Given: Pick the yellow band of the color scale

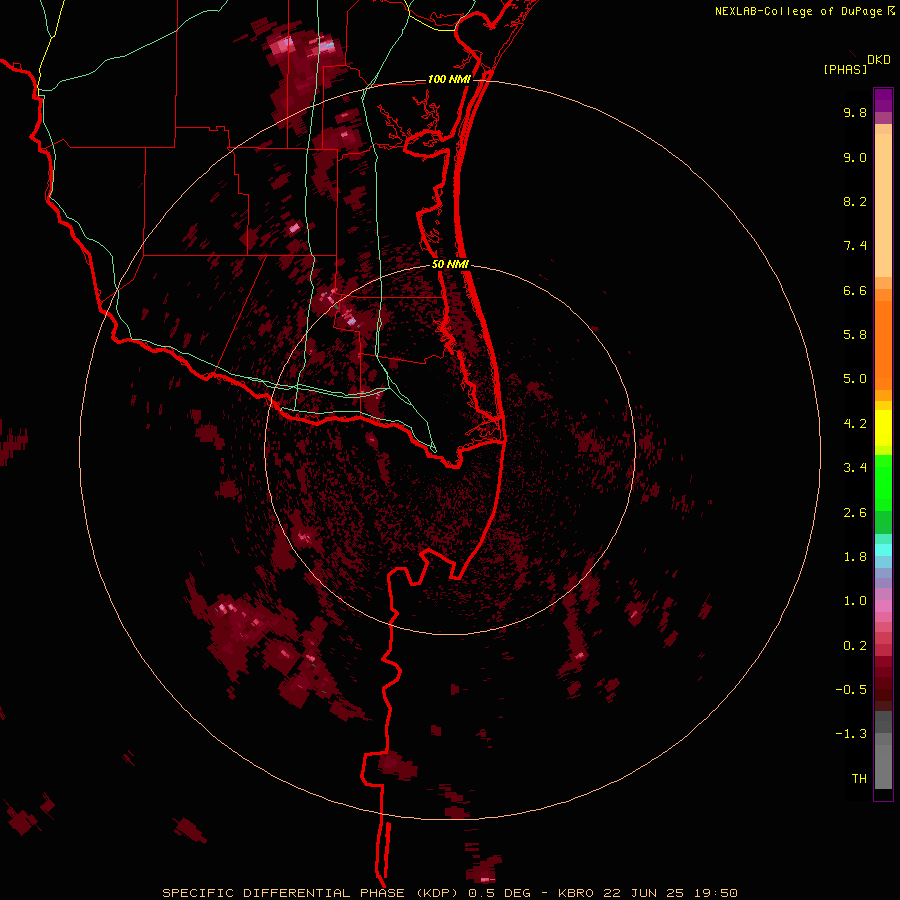Looking at the screenshot, I should point(883,428).
